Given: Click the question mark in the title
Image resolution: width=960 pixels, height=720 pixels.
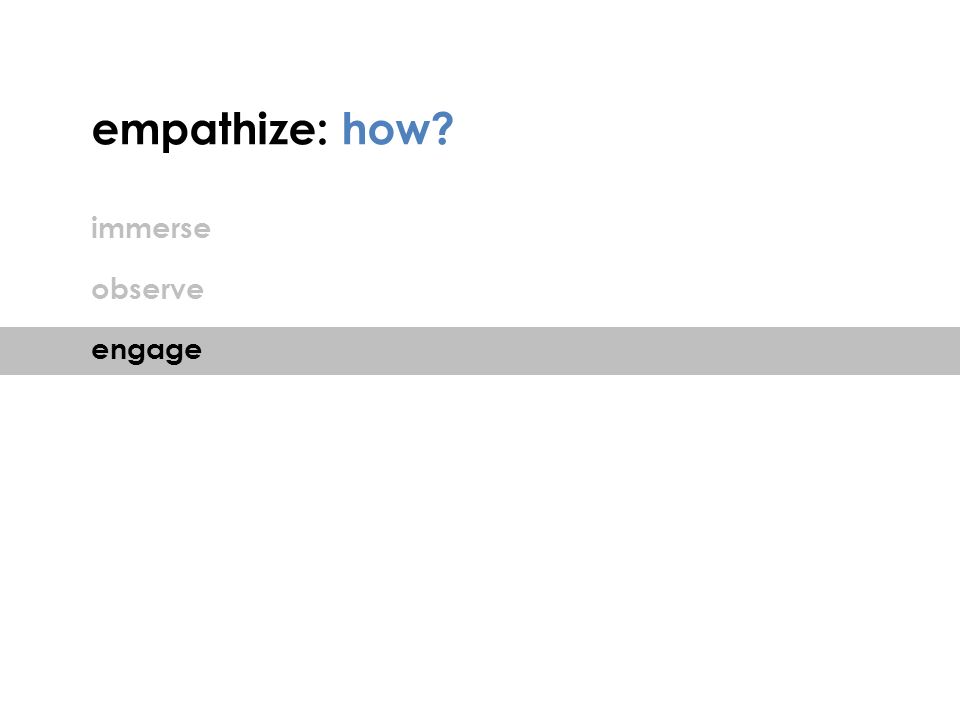Looking at the screenshot, I should click(441, 129).
